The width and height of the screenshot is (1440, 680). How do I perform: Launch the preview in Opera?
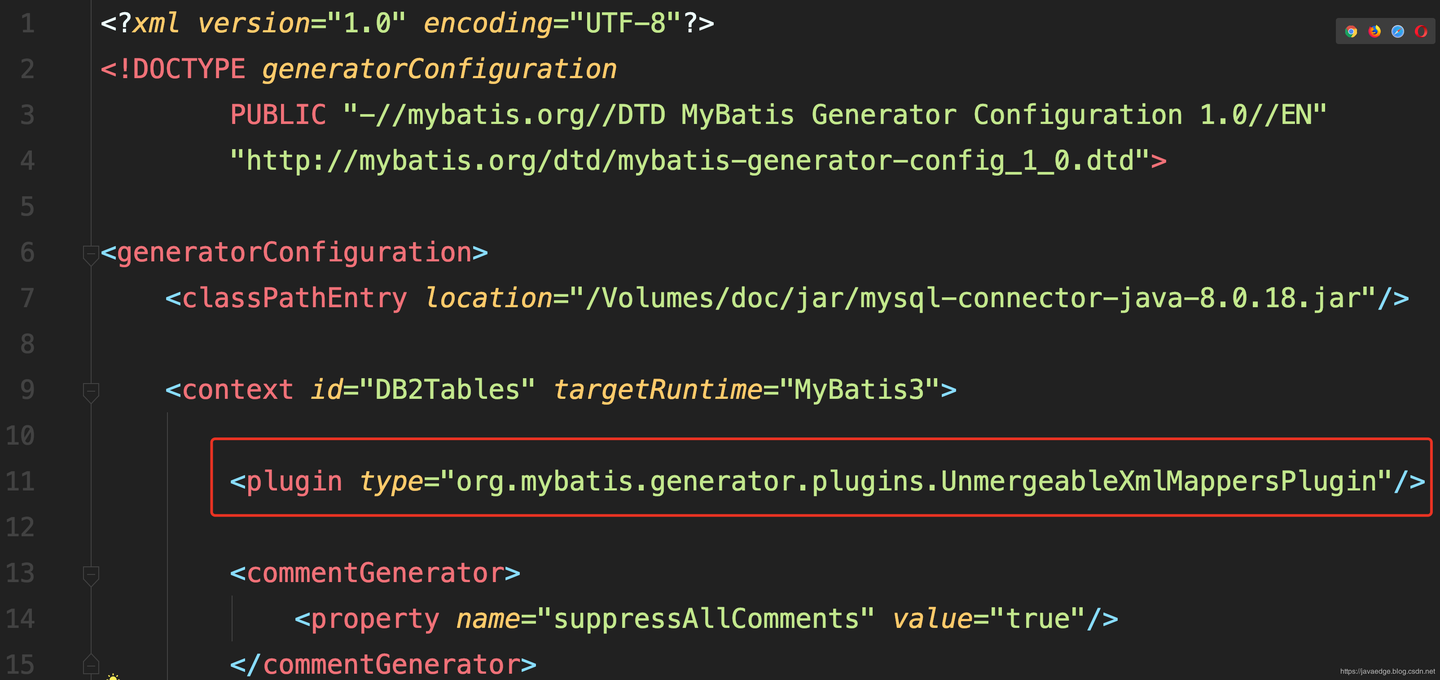(1420, 31)
